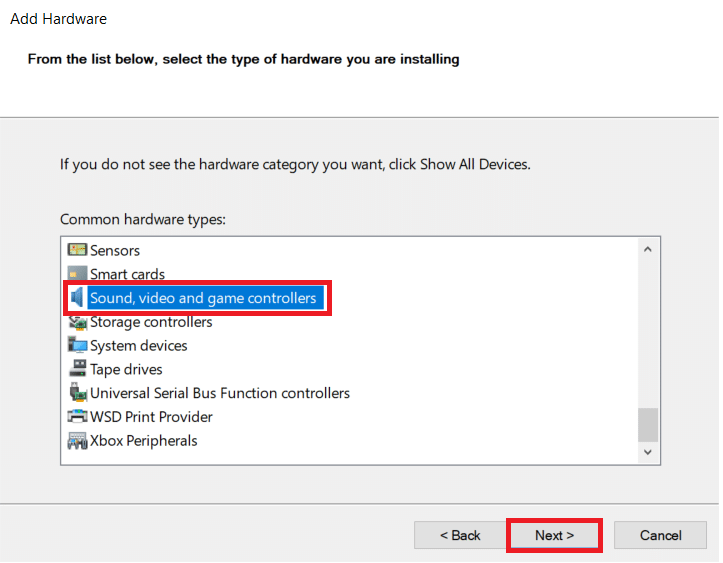This screenshot has width=723, height=563.
Task: Click the WSD Print Provider icon
Action: pos(77,417)
